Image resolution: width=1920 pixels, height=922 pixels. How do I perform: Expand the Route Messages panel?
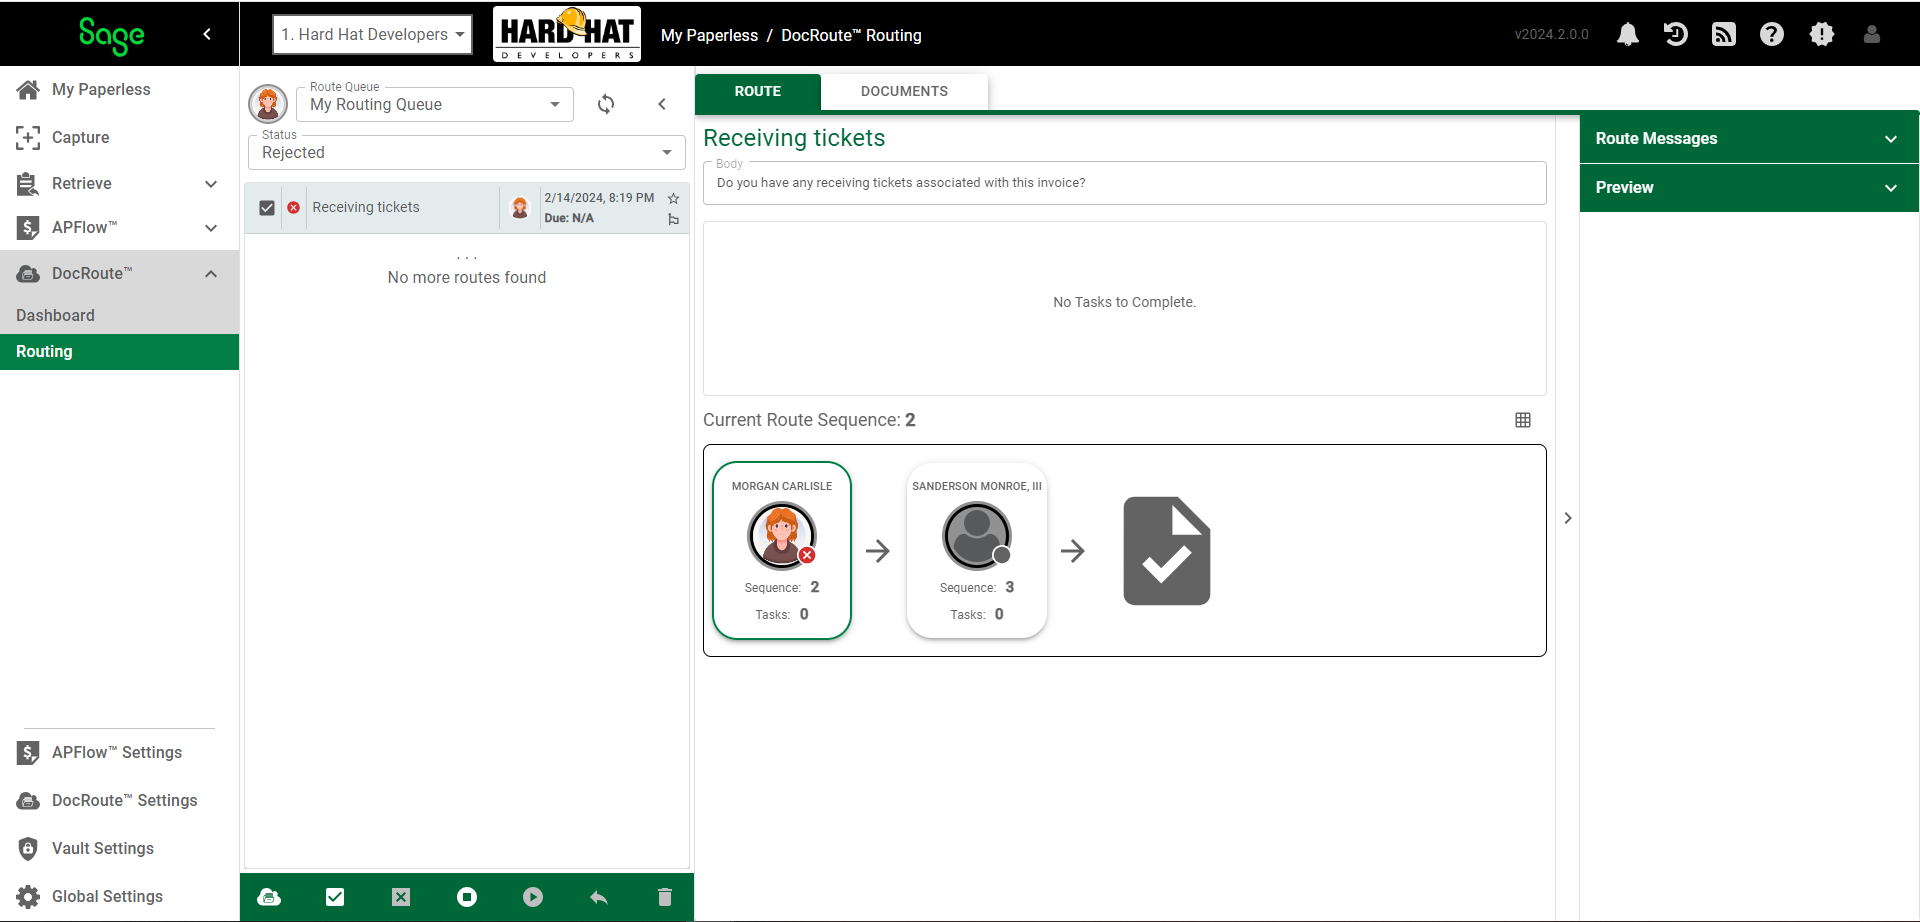1749,139
